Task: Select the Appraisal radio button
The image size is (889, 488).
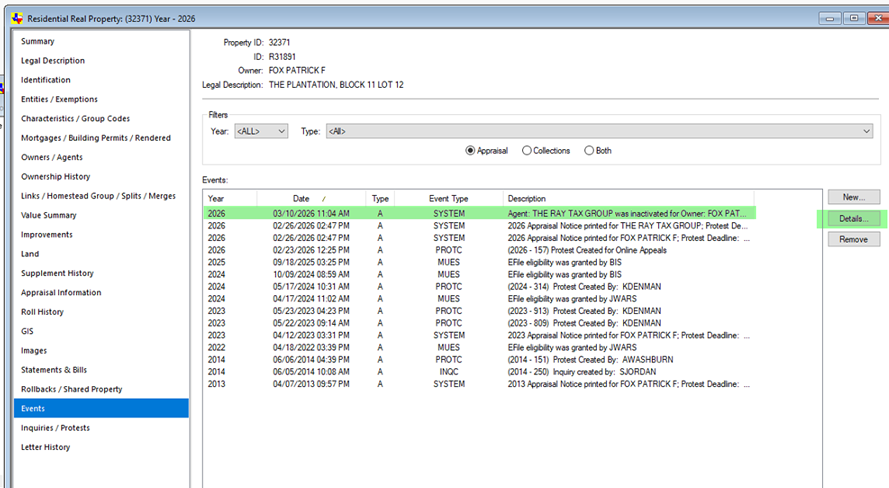Action: (471, 151)
